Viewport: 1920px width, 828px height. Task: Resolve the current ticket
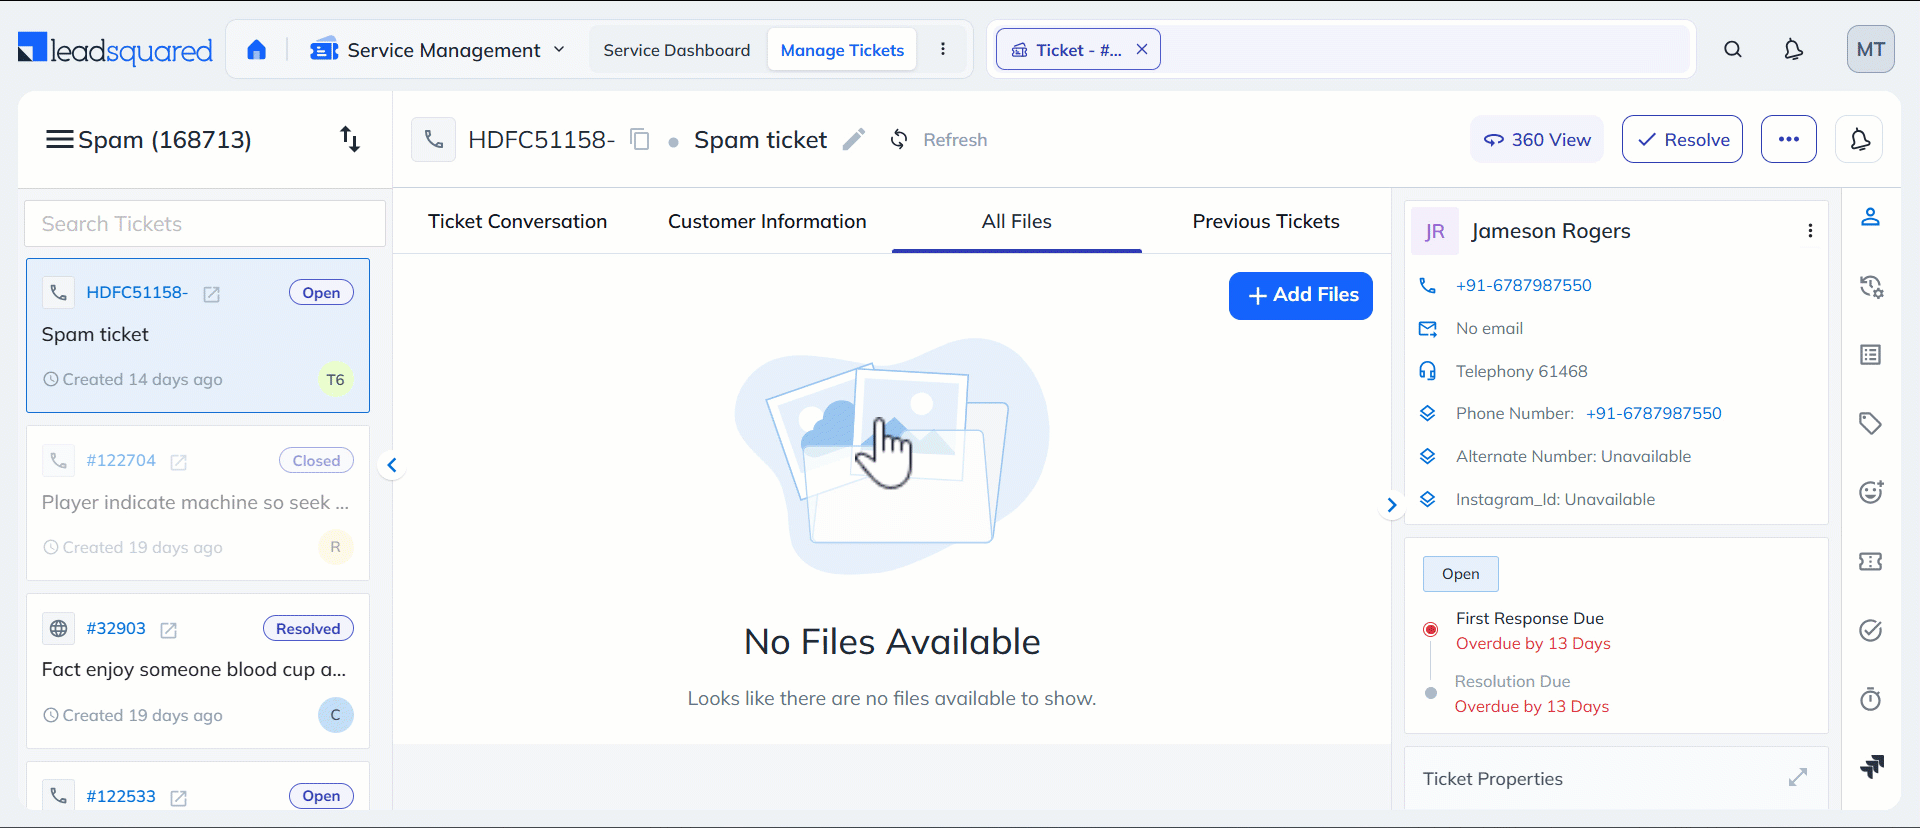click(x=1682, y=140)
